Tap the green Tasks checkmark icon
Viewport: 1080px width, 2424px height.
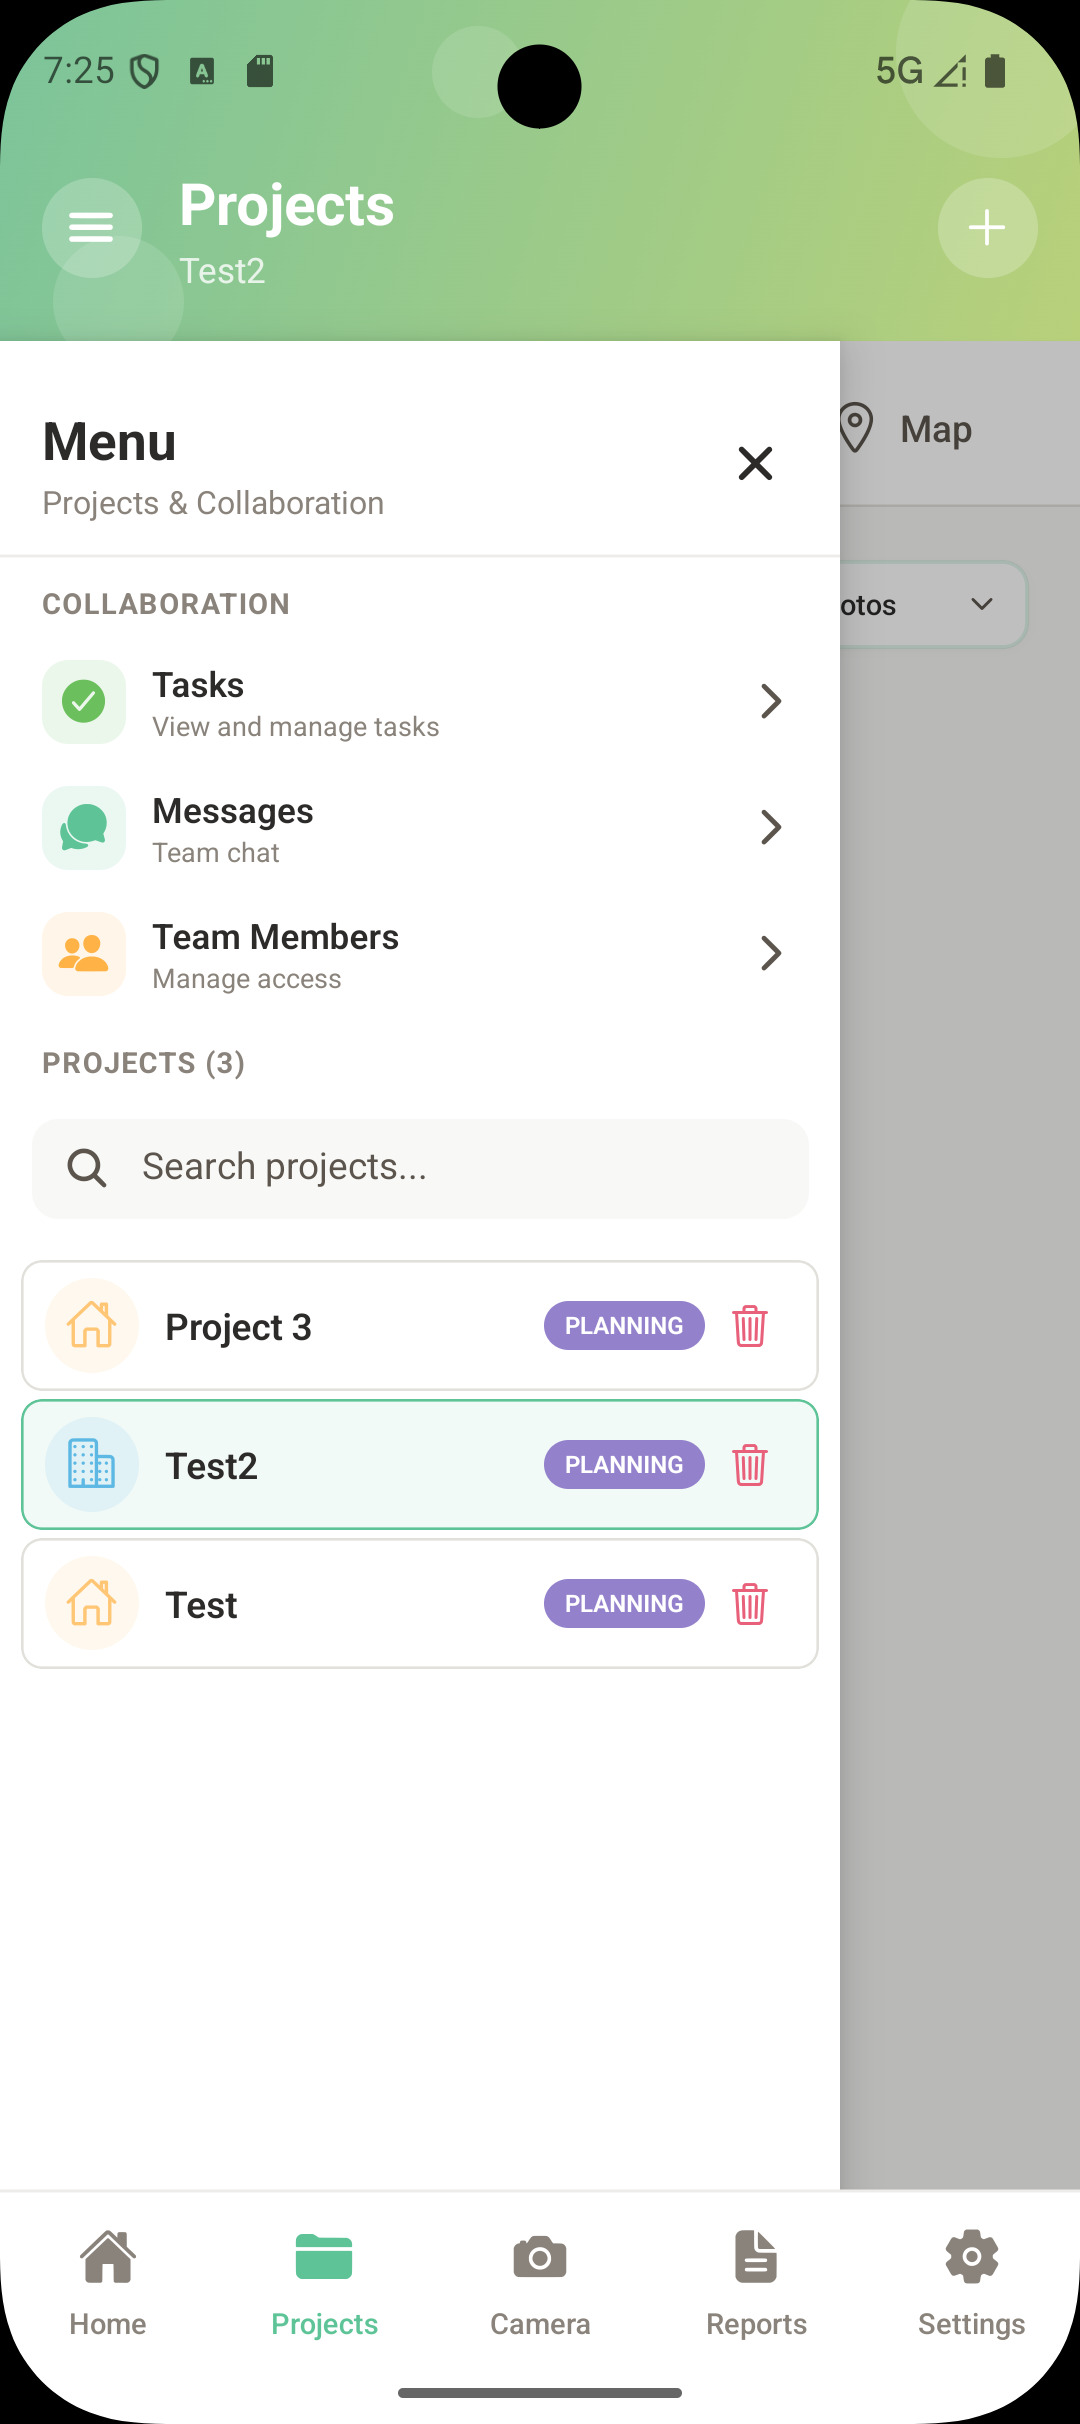point(84,702)
